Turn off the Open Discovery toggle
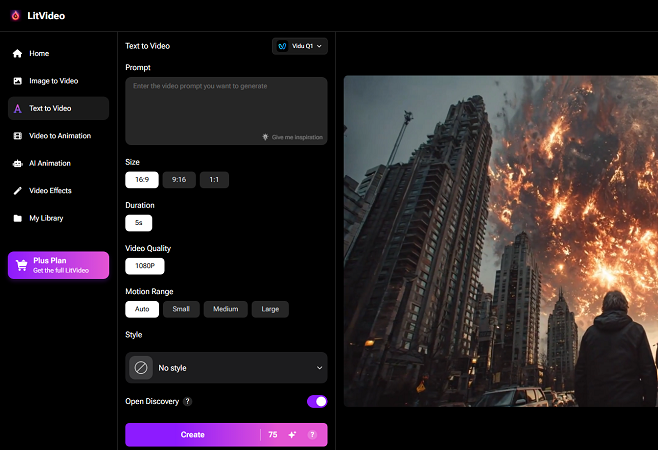 [317, 401]
